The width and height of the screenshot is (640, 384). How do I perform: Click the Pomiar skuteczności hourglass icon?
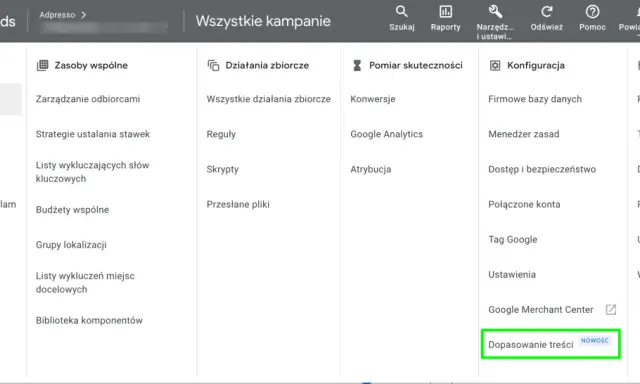pos(357,65)
